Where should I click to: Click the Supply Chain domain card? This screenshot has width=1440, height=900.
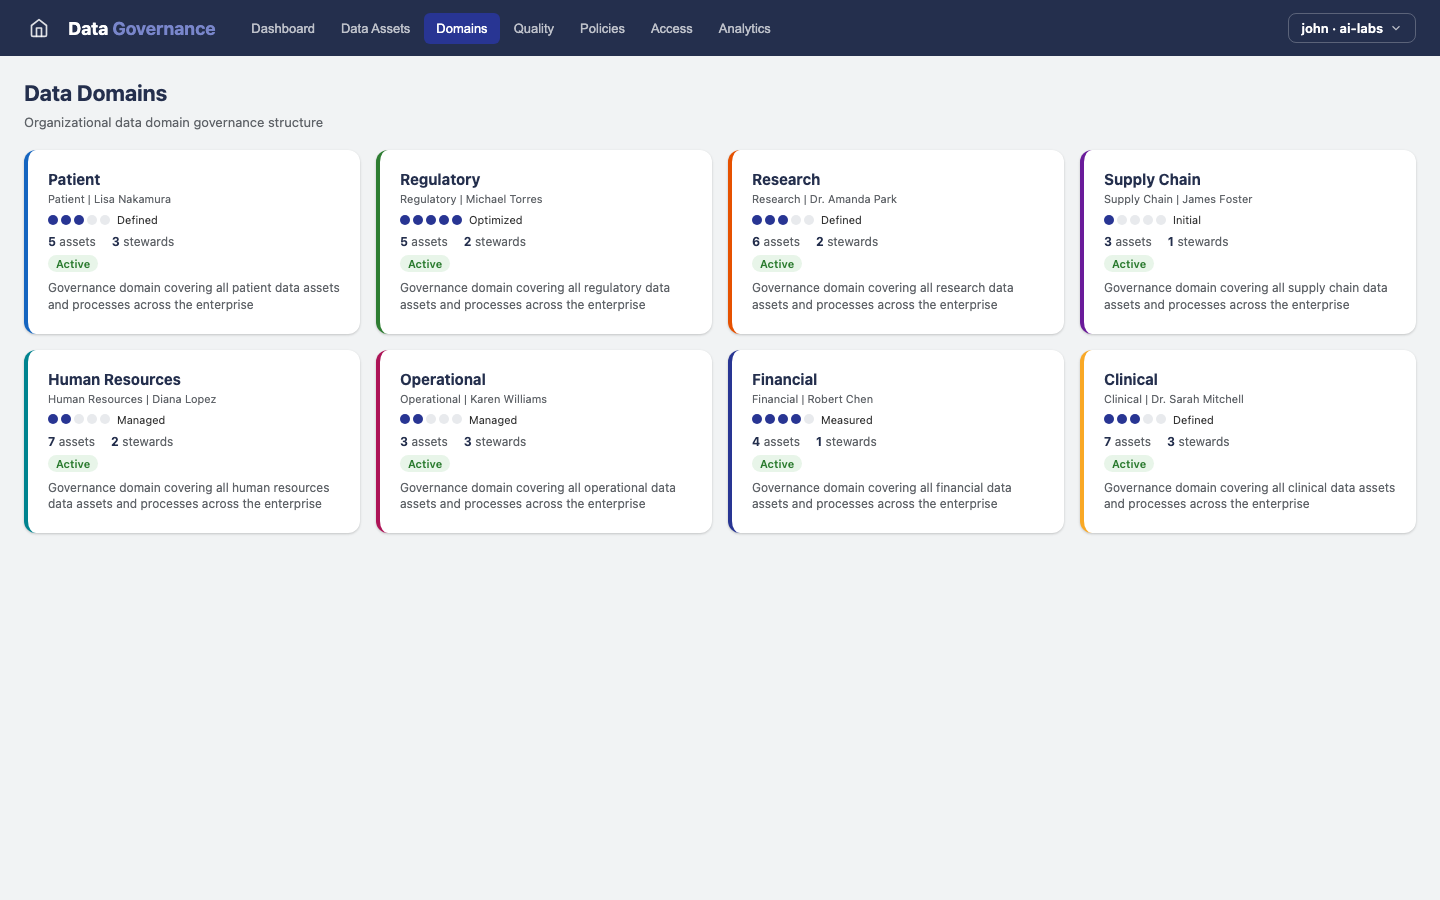click(x=1248, y=242)
